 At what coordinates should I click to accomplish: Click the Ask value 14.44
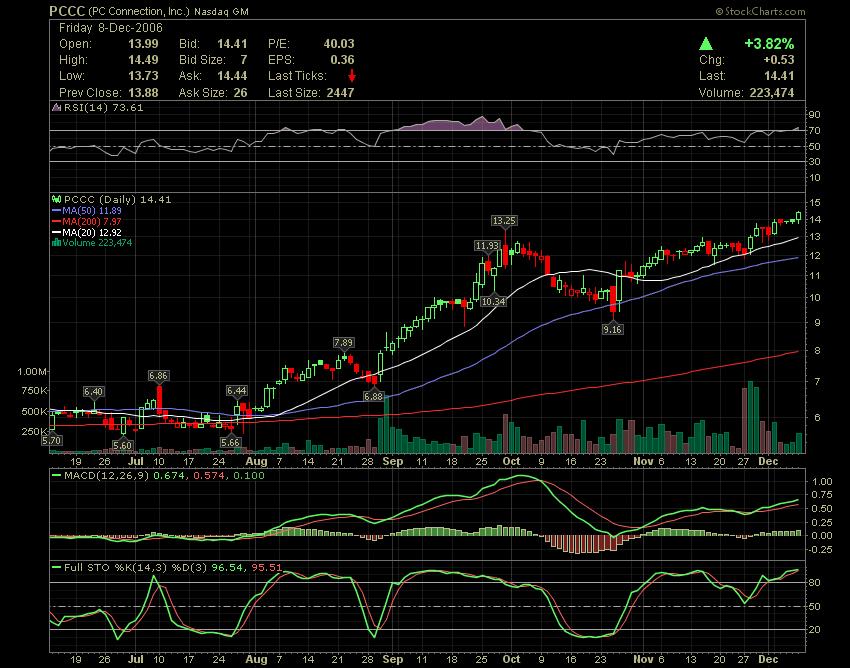pyautogui.click(x=232, y=76)
